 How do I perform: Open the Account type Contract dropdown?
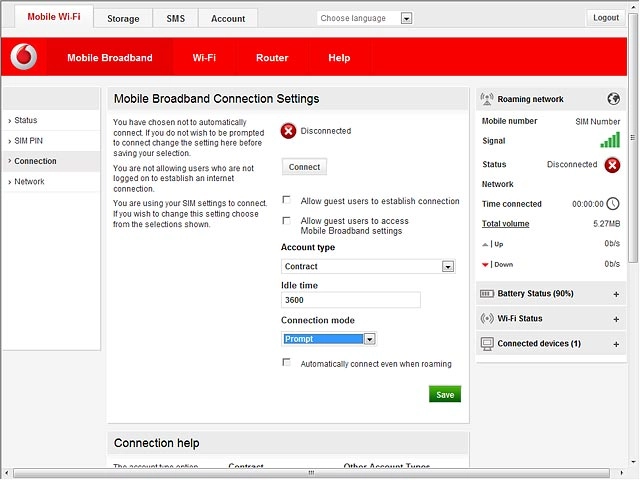(448, 267)
